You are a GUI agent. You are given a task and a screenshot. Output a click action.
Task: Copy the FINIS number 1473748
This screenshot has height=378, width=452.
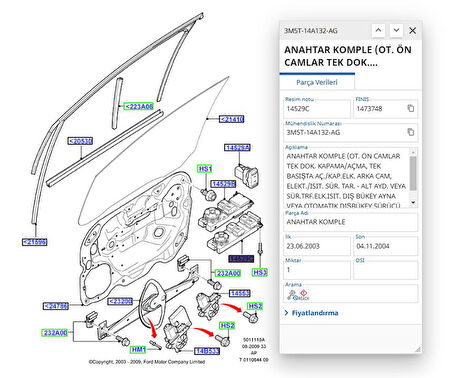click(411, 108)
